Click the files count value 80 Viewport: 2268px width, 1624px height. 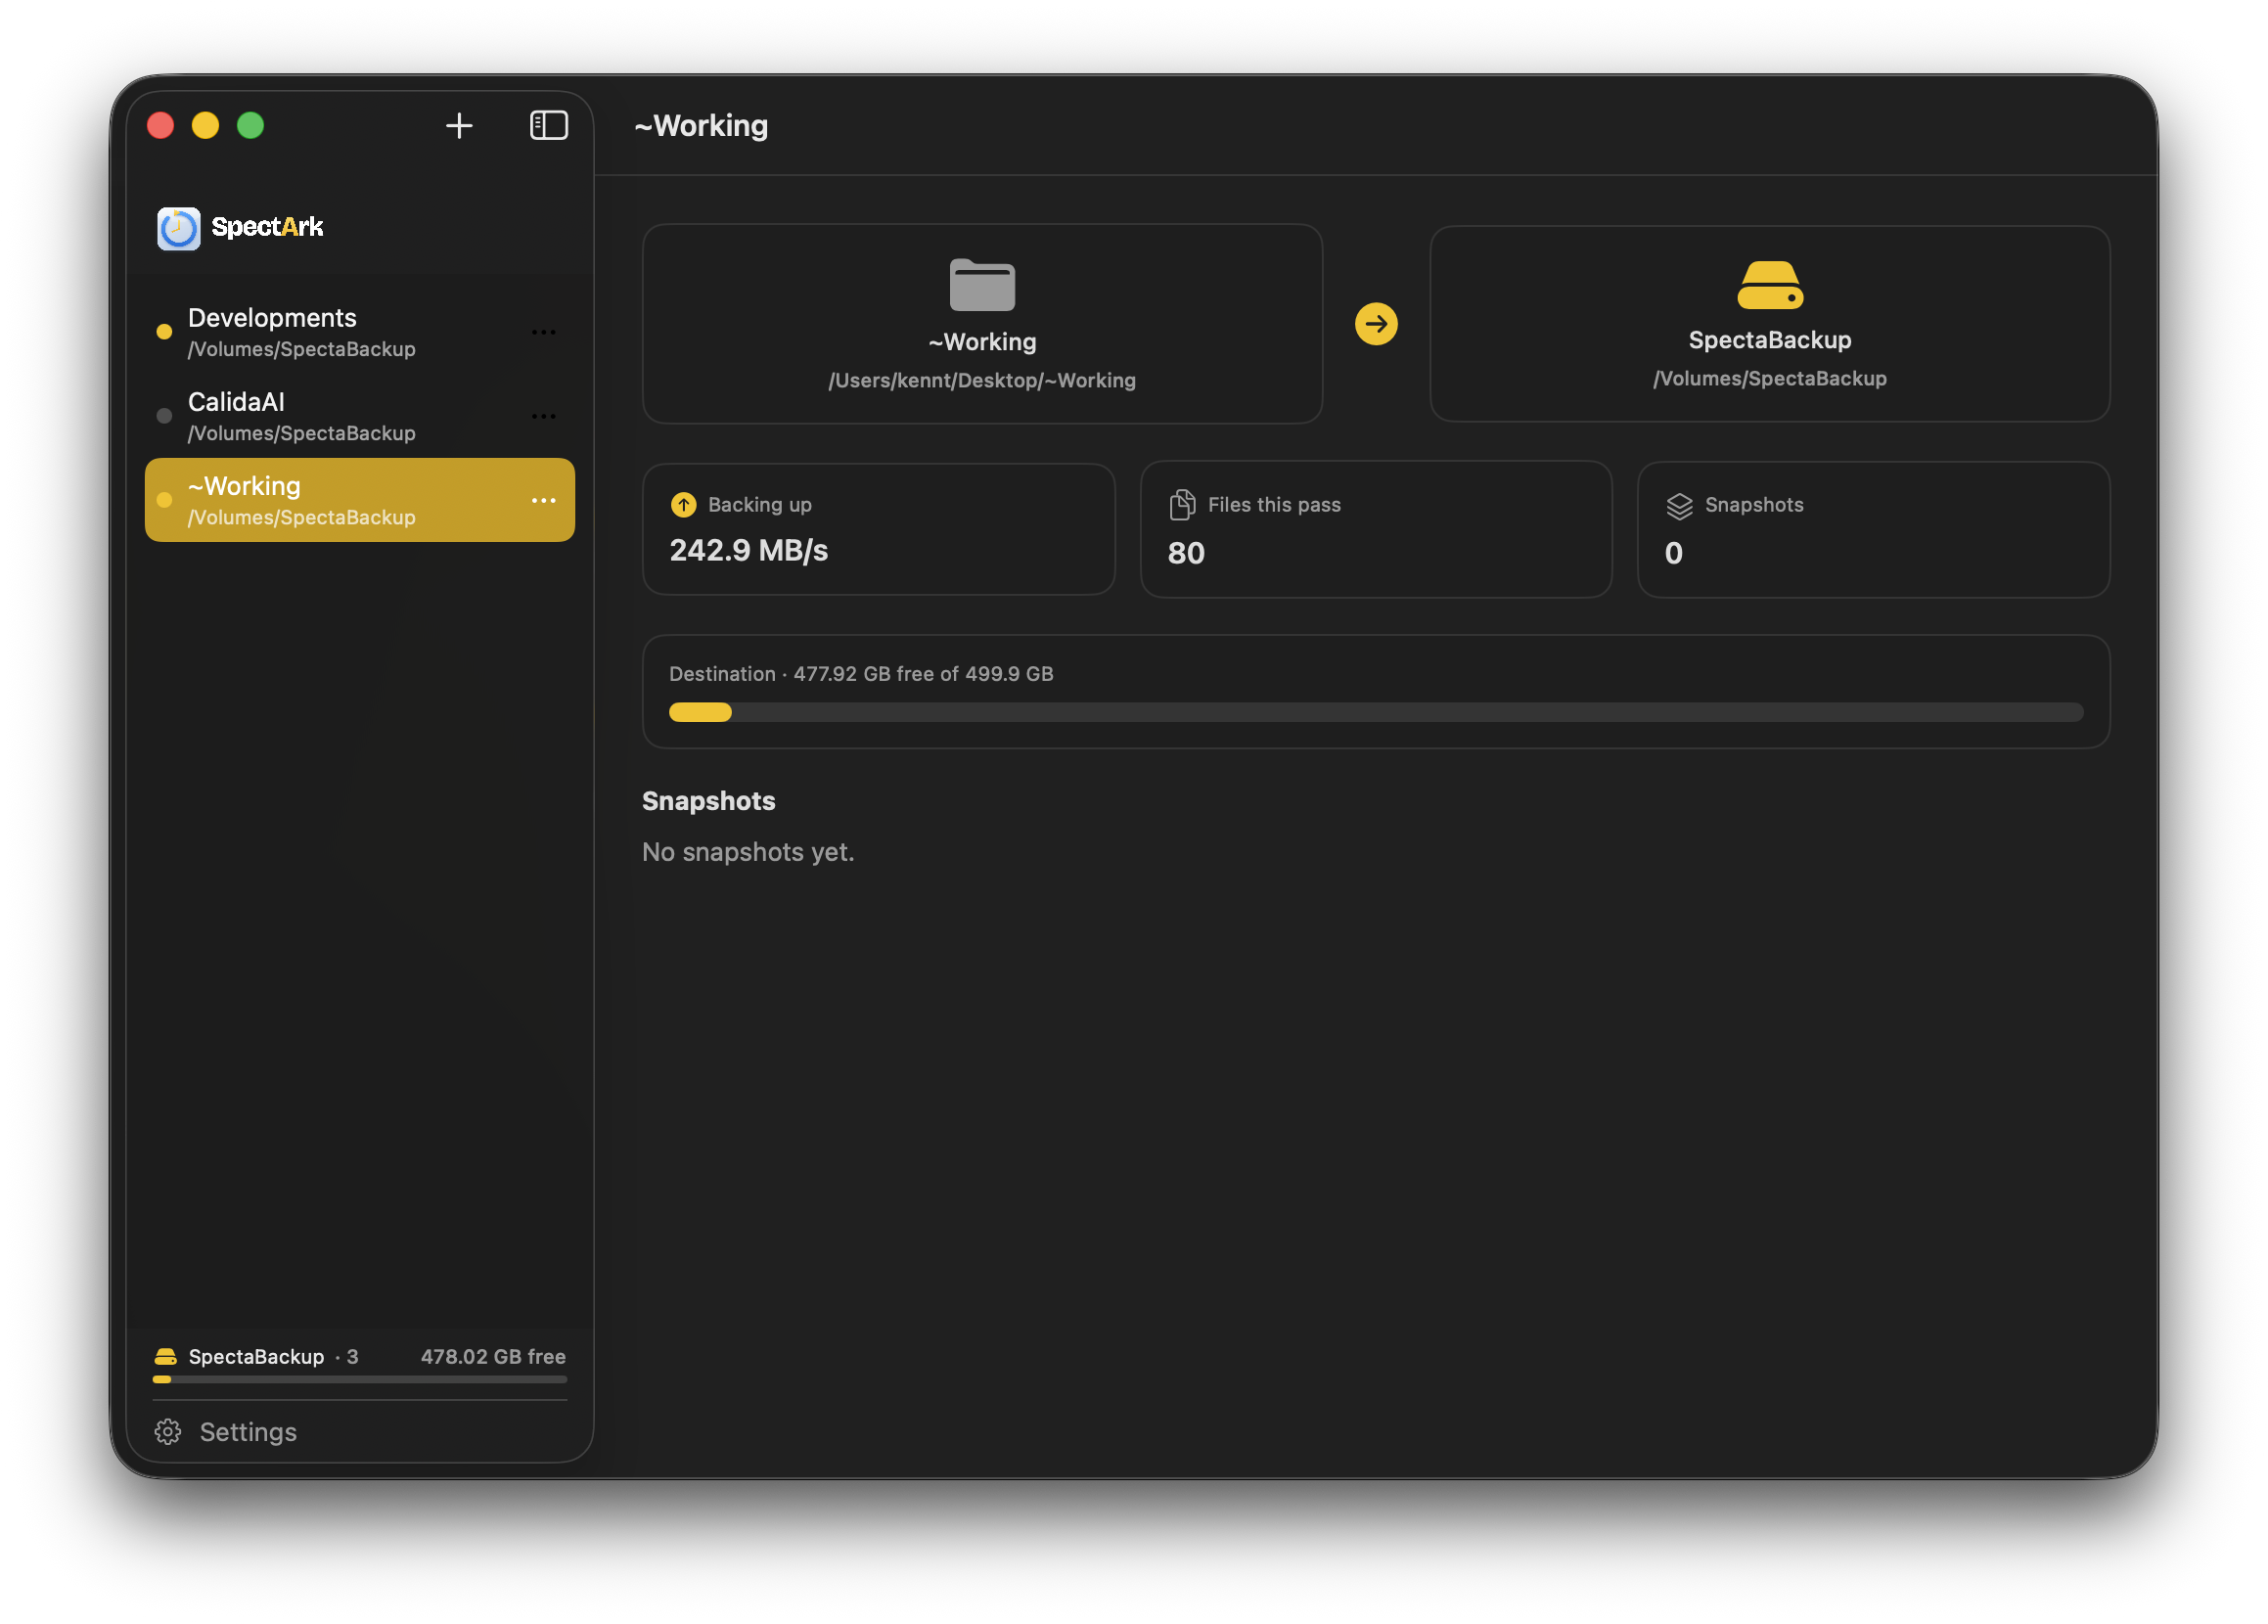pos(1186,553)
